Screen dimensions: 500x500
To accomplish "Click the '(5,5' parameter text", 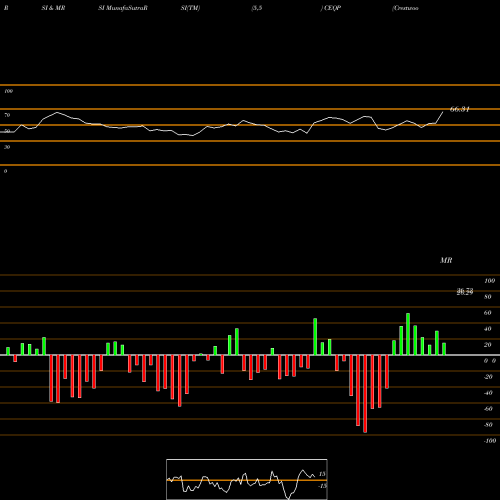I will coord(257,8).
